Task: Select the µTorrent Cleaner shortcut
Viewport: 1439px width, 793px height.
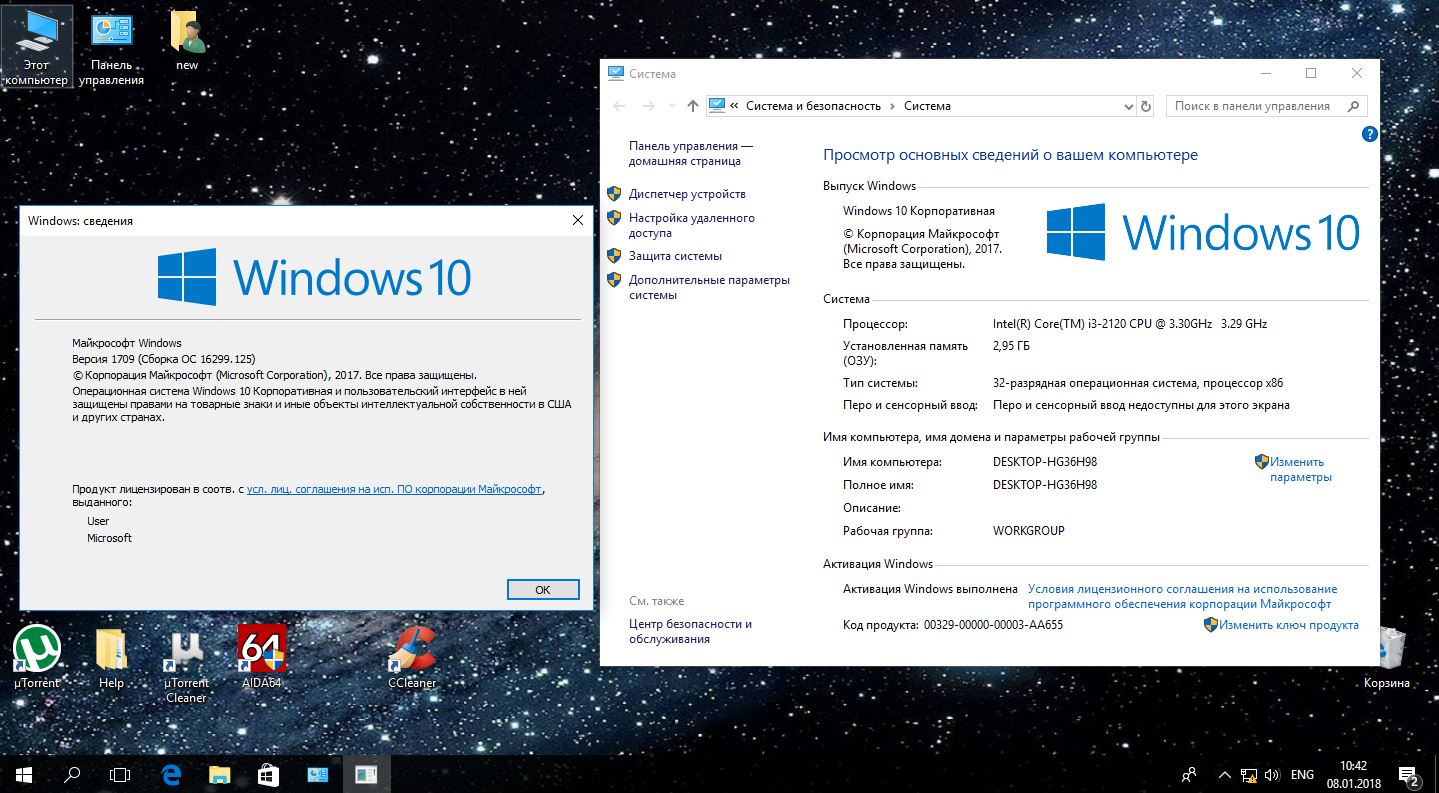Action: [187, 665]
